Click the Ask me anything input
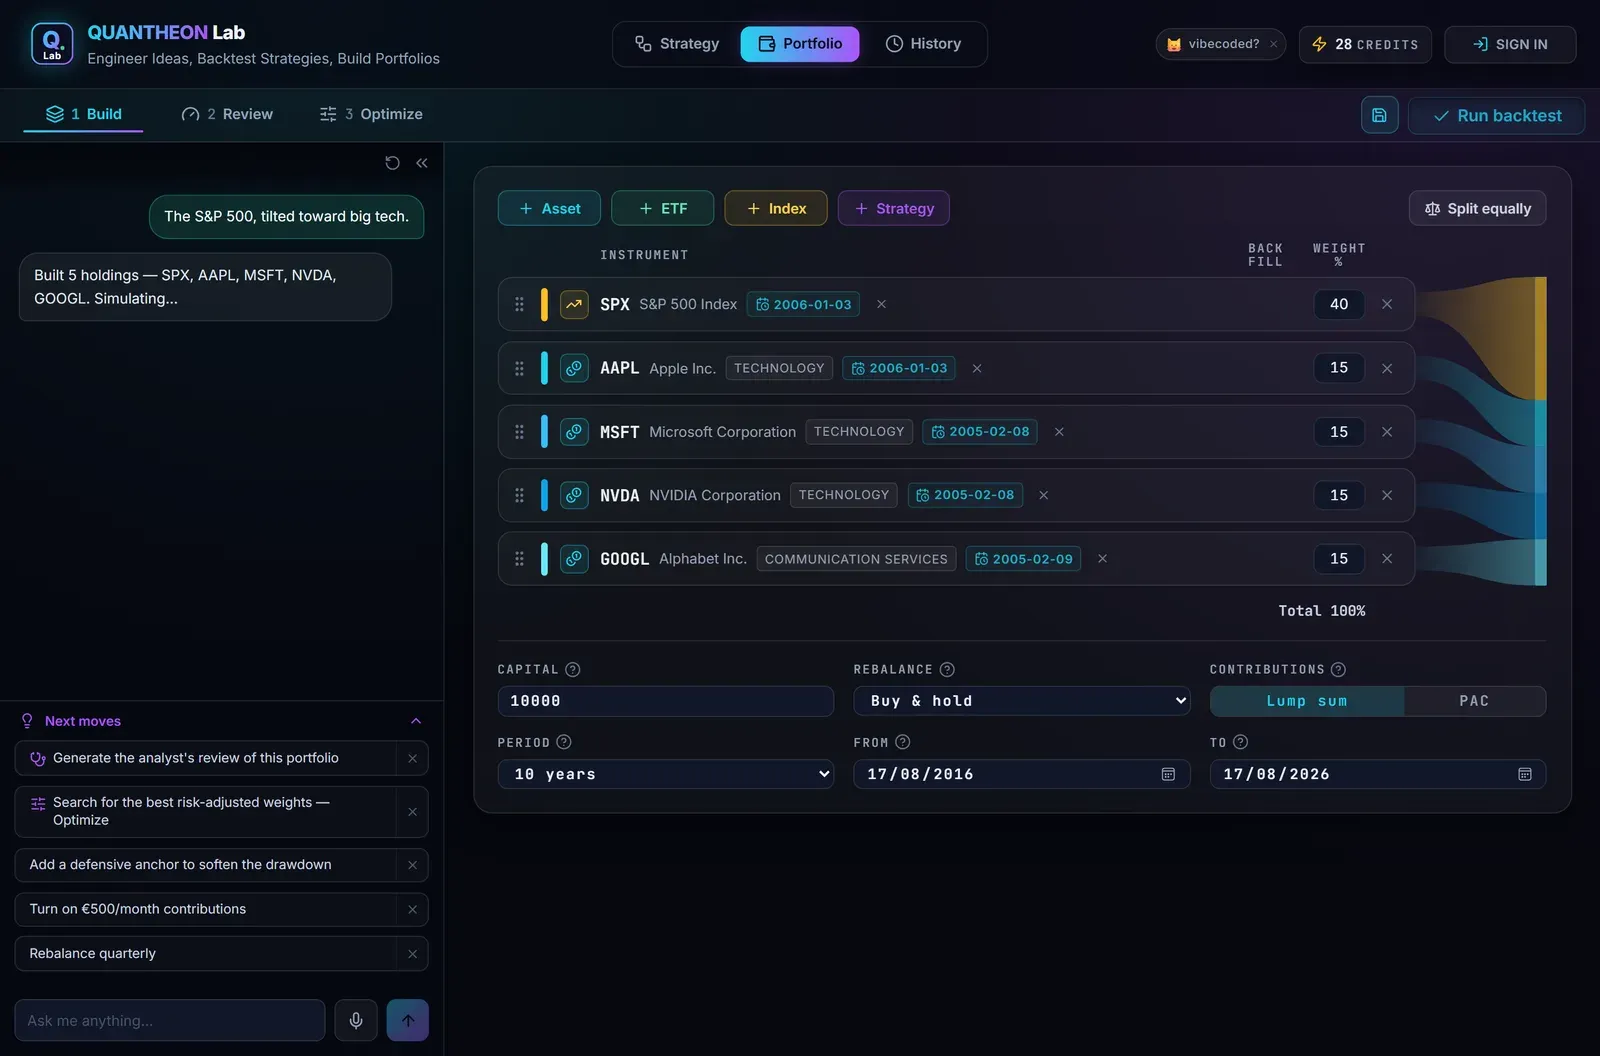Screen dimensions: 1600x1056 pos(170,1020)
